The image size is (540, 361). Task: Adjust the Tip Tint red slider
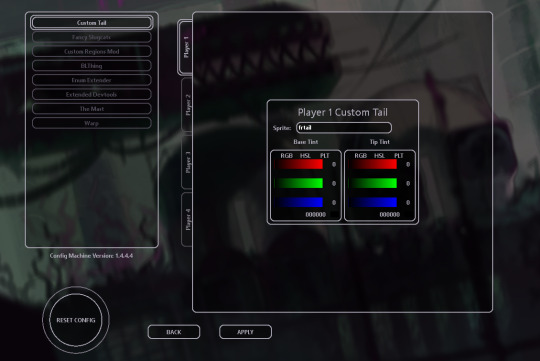(373, 164)
